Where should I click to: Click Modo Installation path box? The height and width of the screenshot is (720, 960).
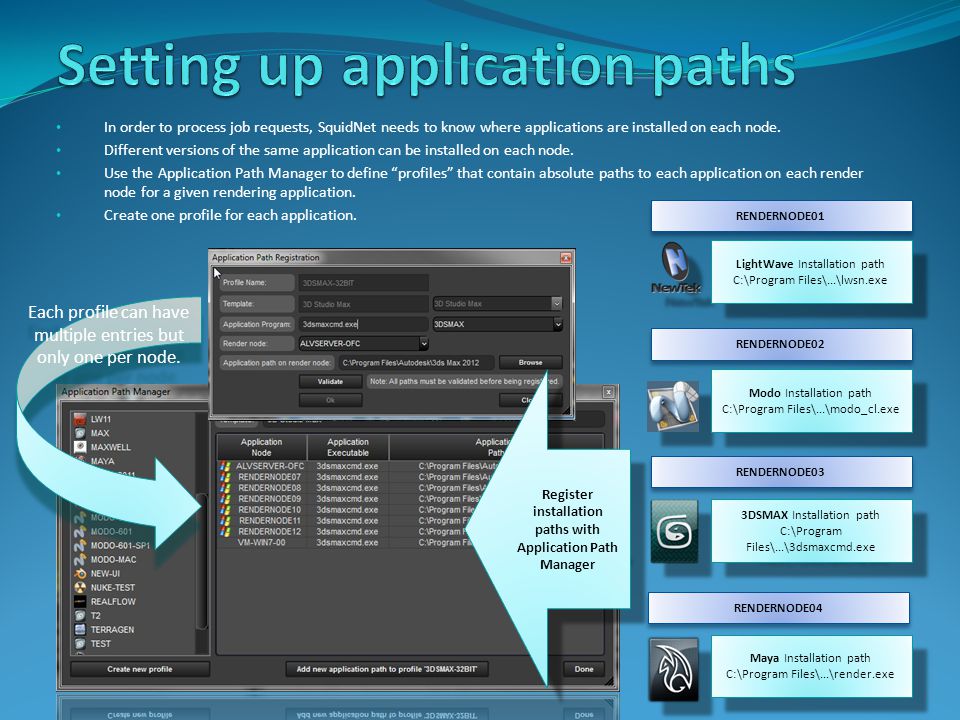pos(811,401)
